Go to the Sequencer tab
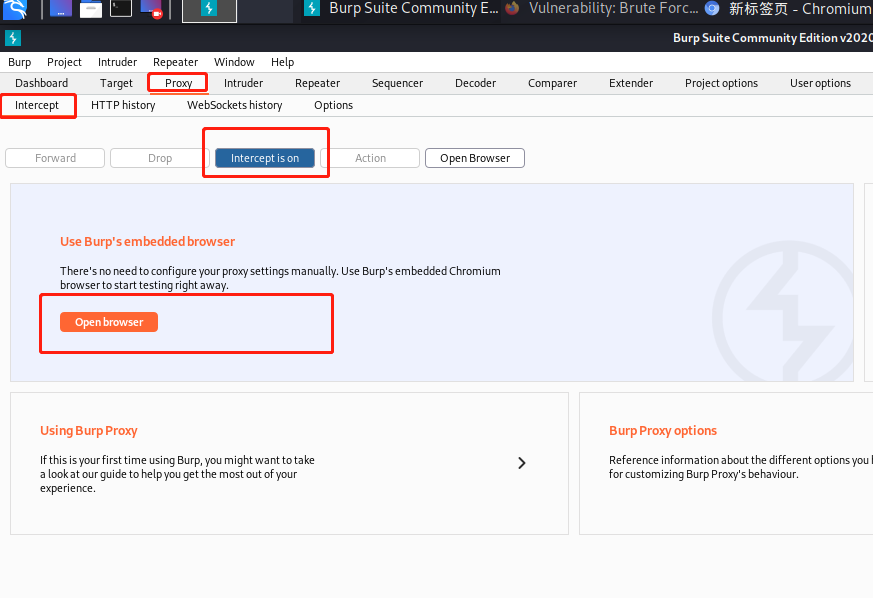Image resolution: width=873 pixels, height=598 pixels. [398, 83]
